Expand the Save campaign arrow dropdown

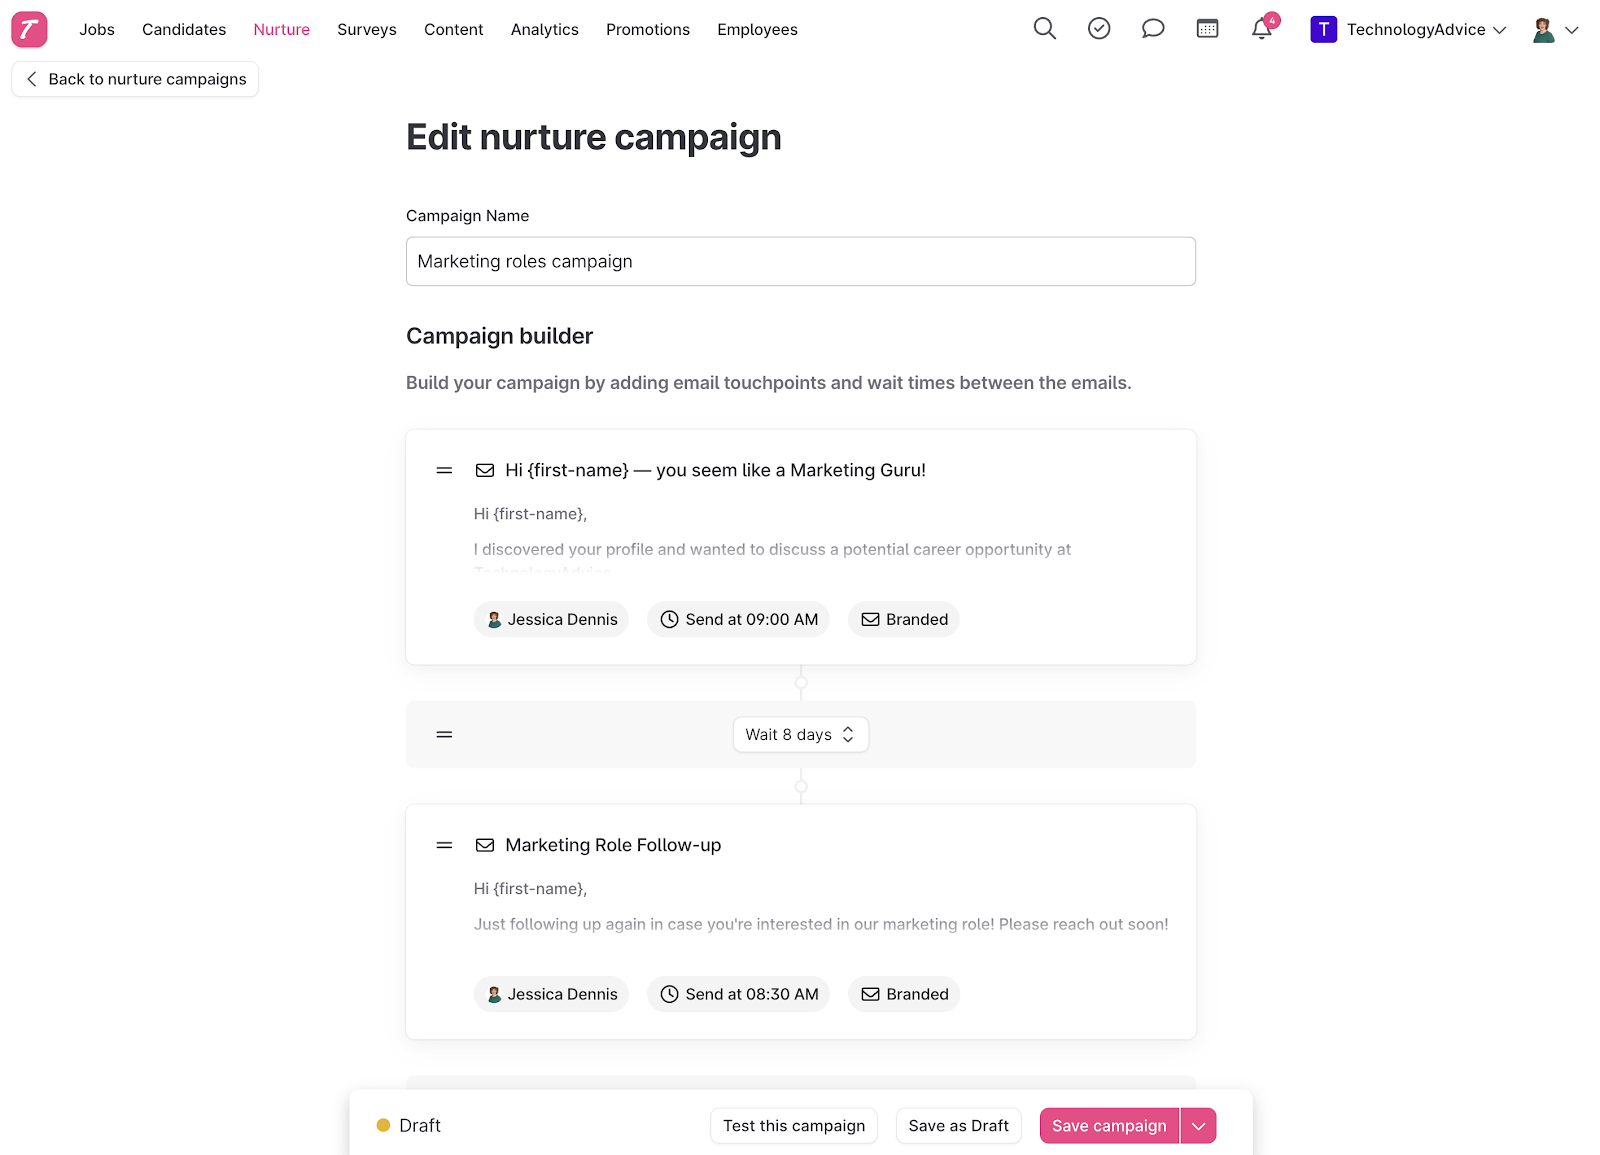(x=1198, y=1126)
